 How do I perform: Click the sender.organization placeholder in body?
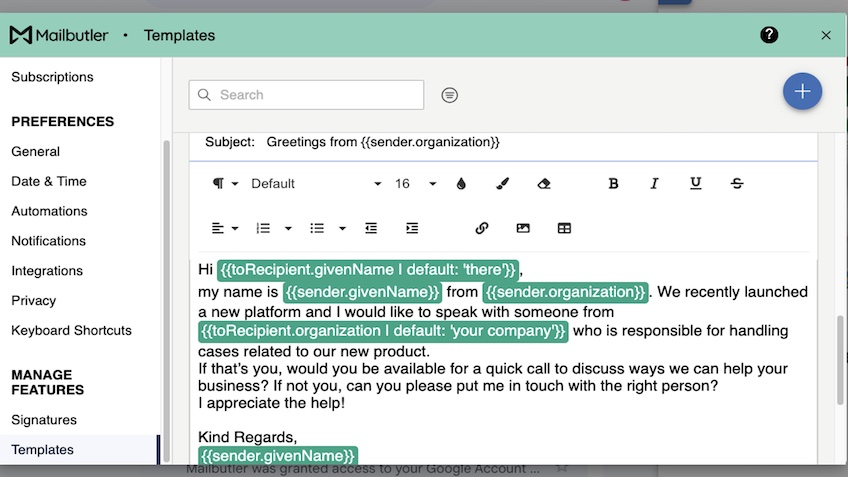(x=565, y=292)
